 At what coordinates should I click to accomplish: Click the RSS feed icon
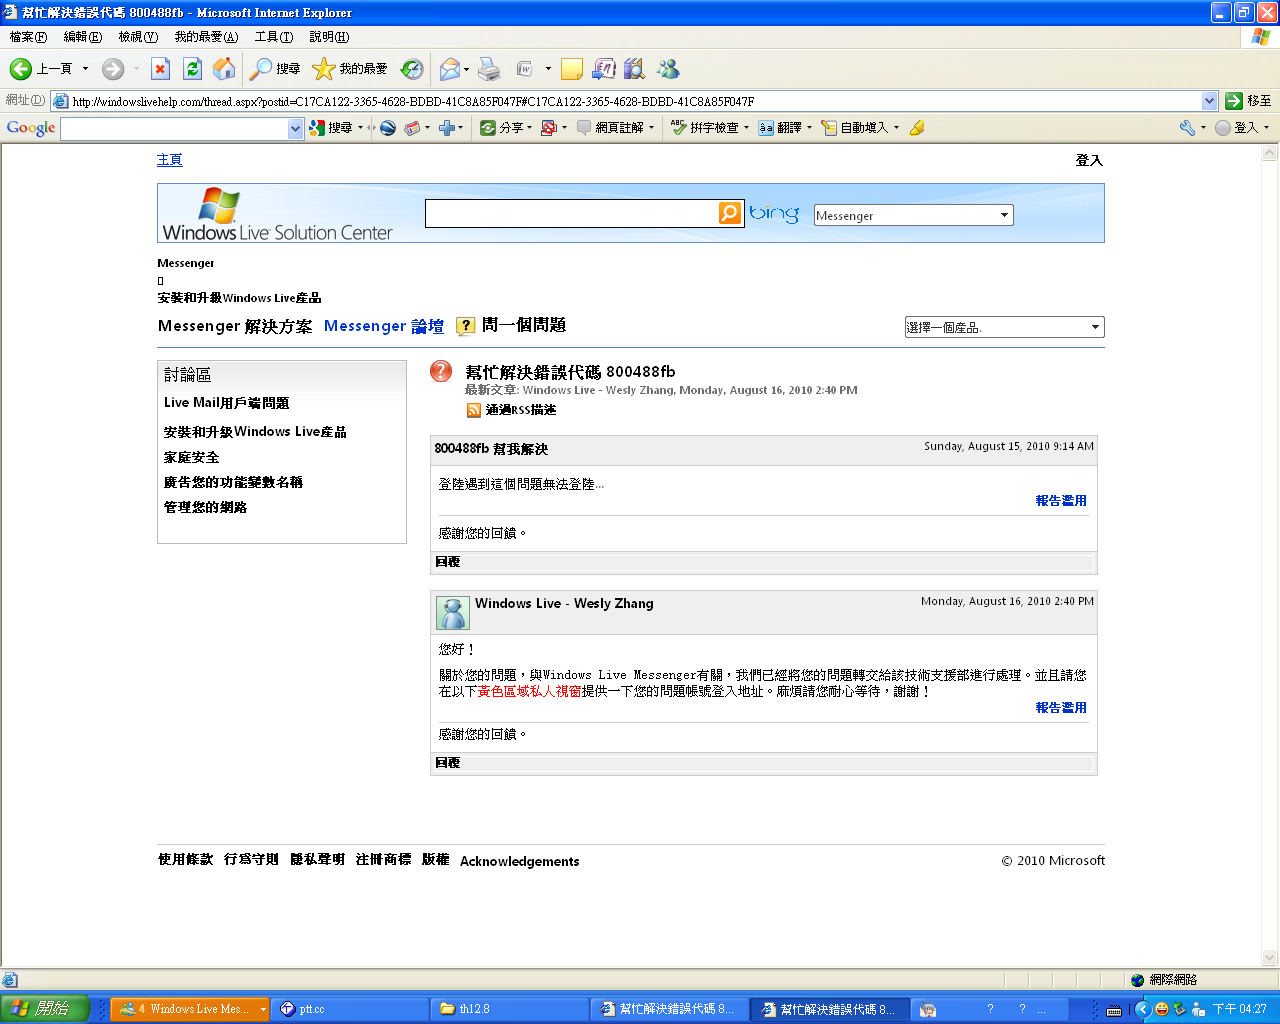pos(474,410)
